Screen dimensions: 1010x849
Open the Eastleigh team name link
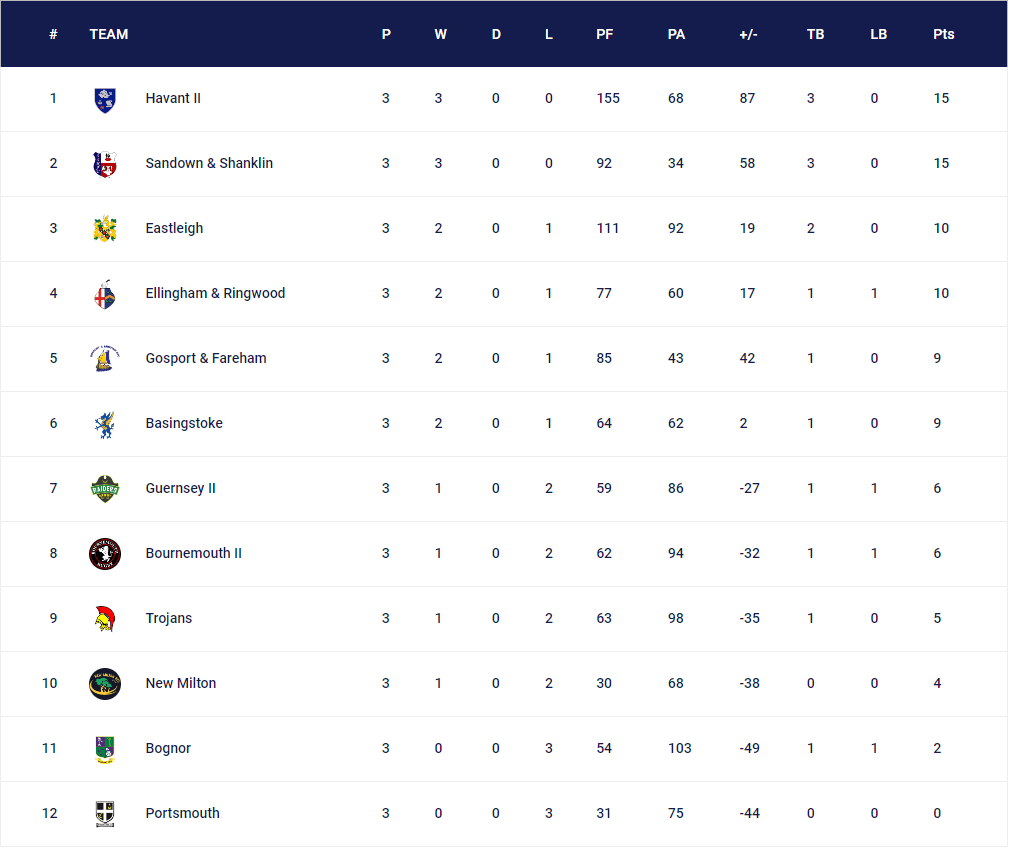174,229
